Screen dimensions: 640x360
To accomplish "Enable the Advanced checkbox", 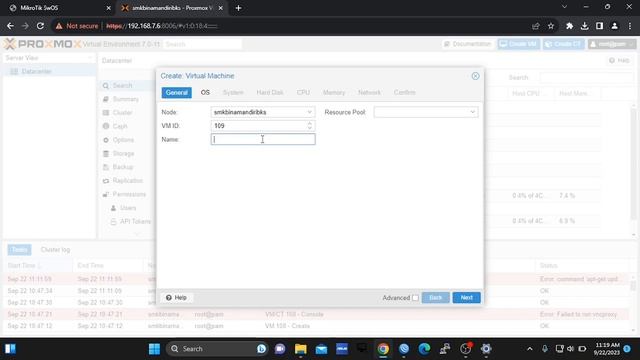I will tap(415, 298).
